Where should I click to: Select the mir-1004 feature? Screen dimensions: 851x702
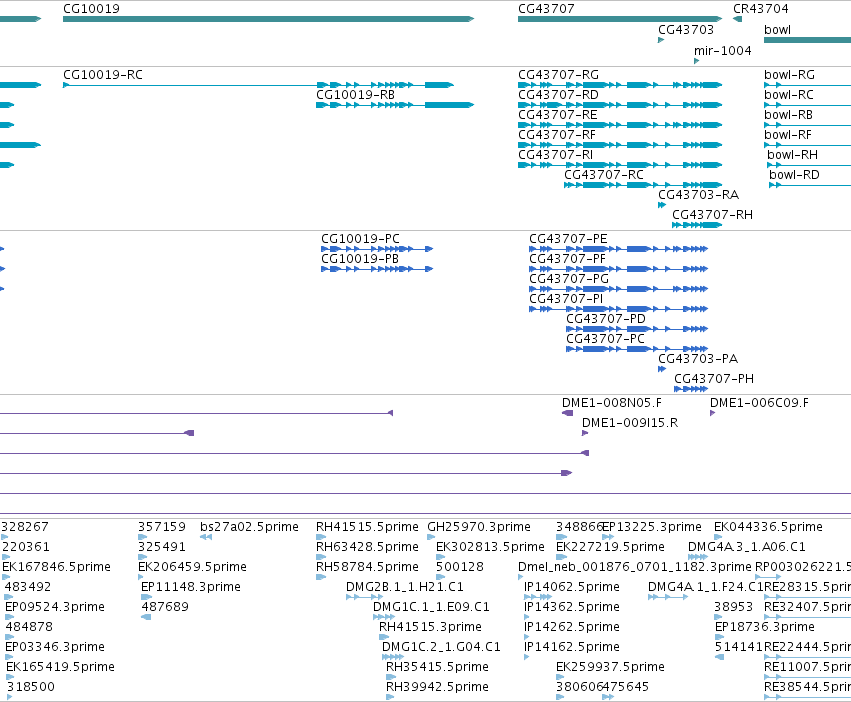click(696, 61)
